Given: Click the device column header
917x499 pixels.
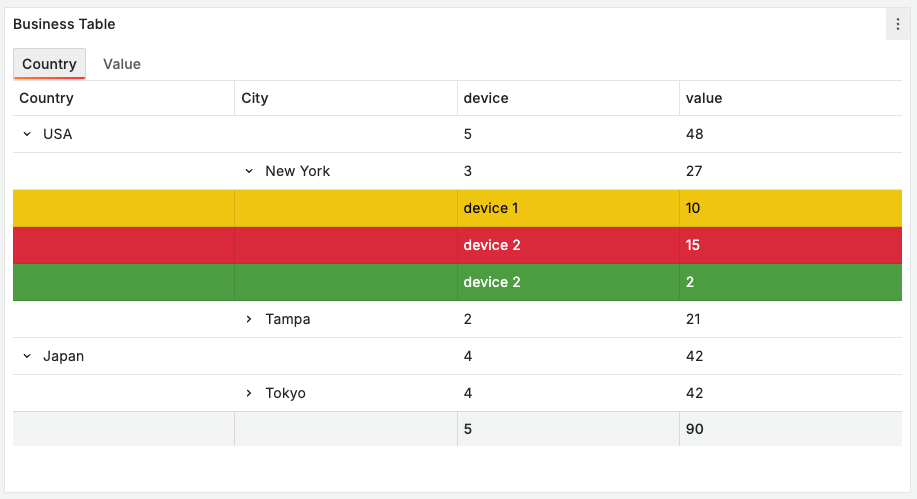Looking at the screenshot, I should pyautogui.click(x=486, y=98).
